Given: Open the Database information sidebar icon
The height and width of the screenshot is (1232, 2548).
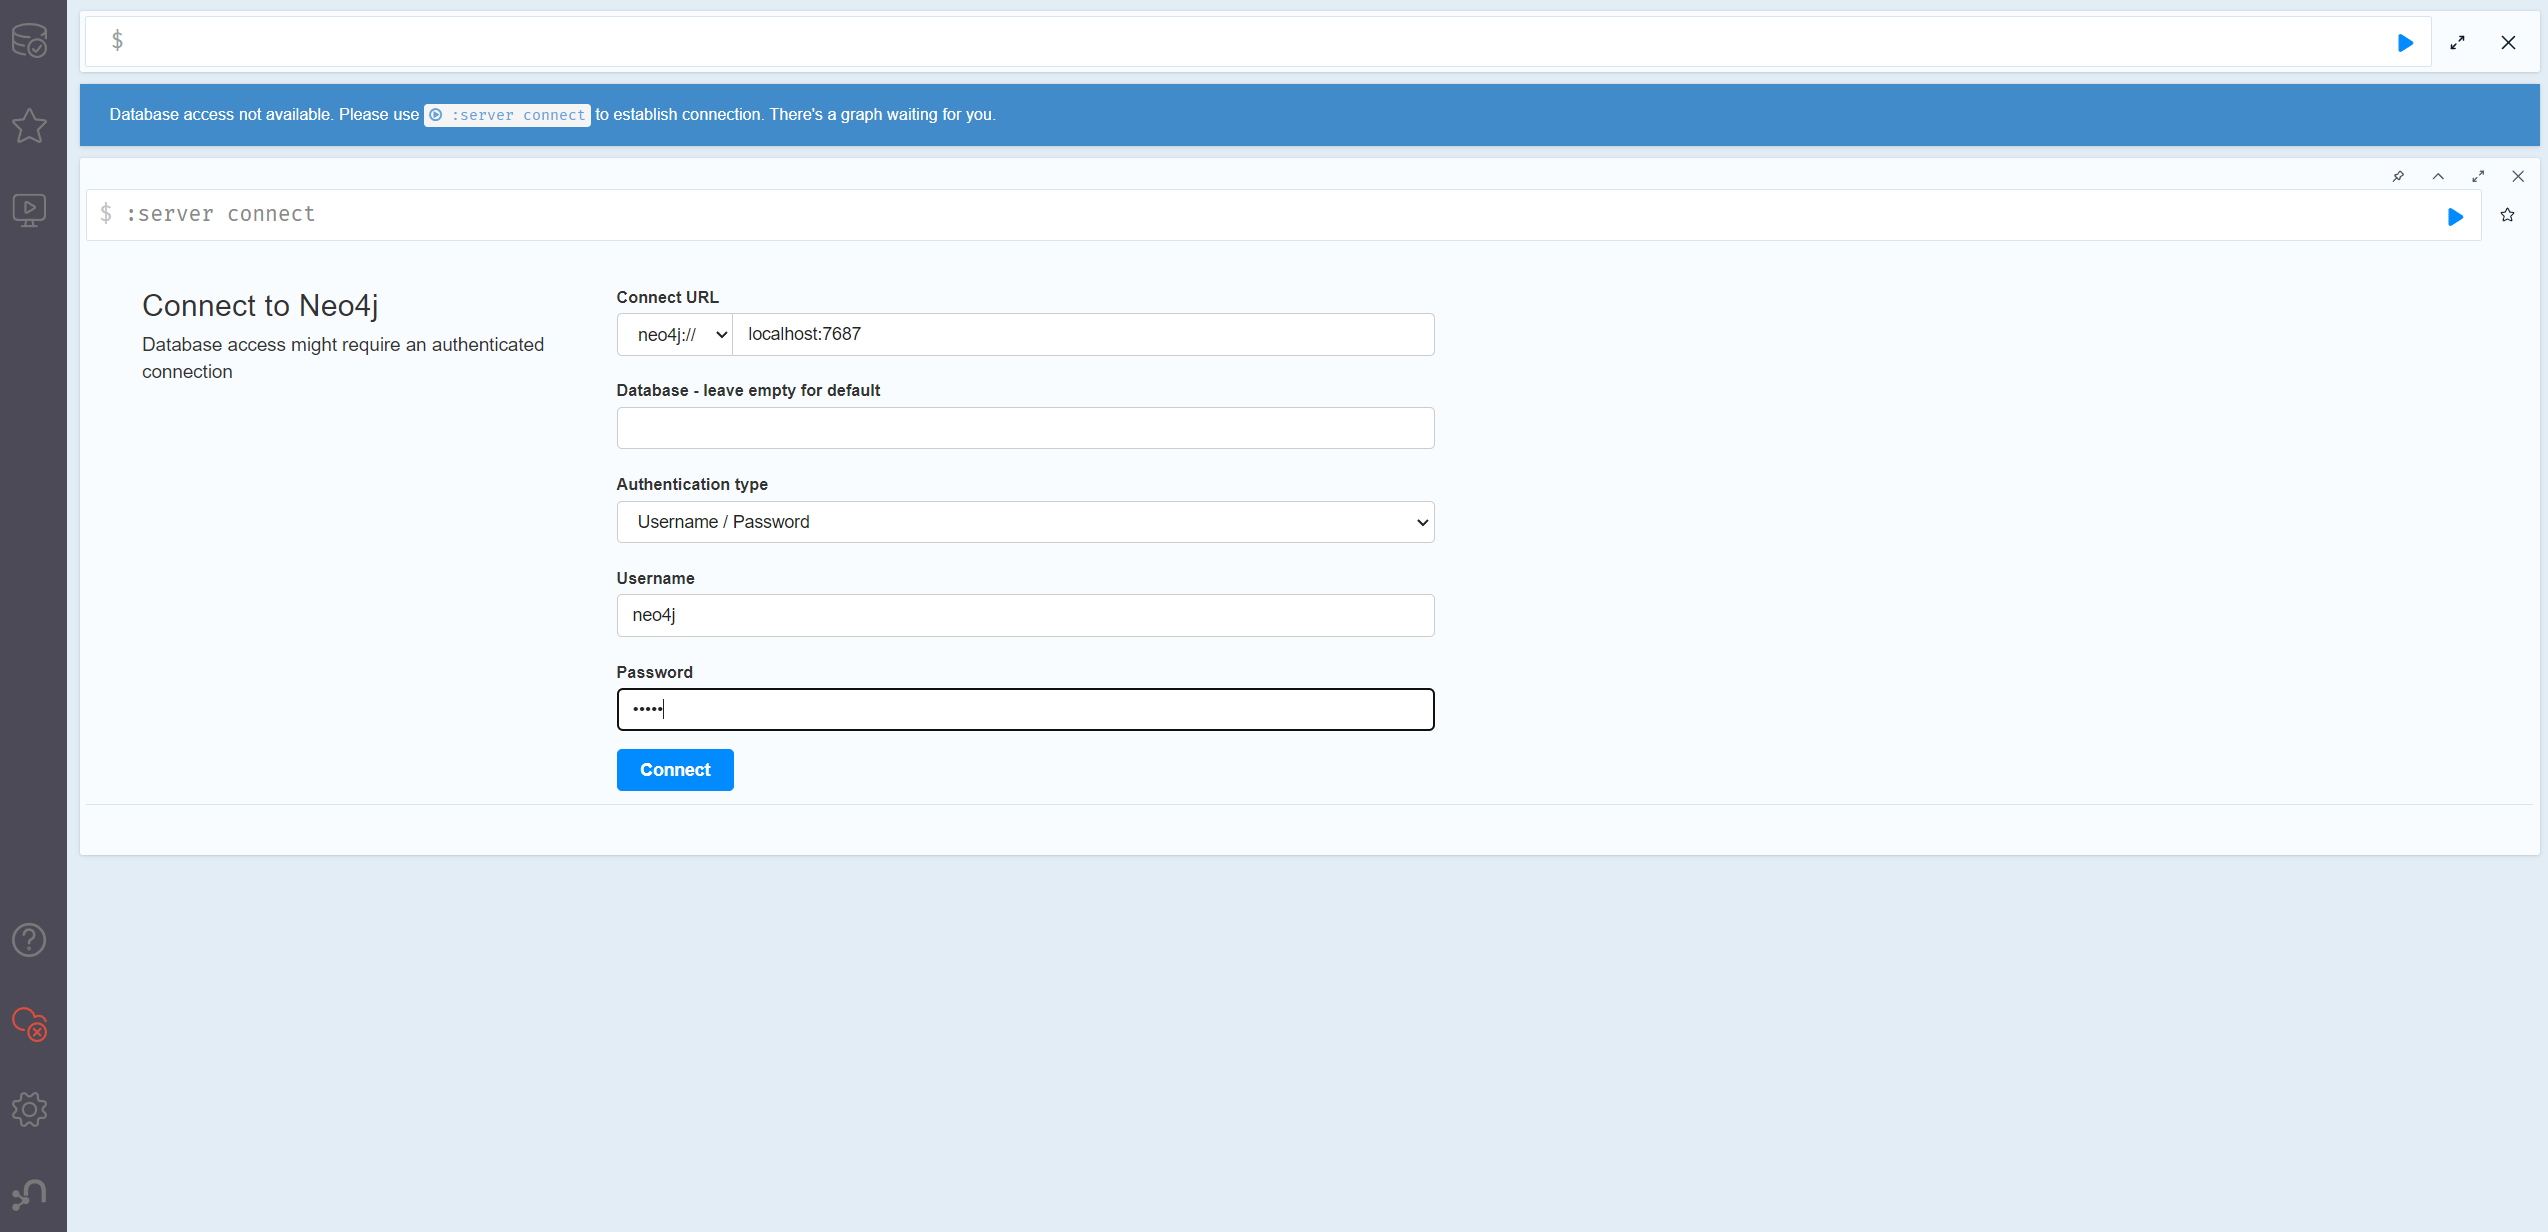Looking at the screenshot, I should coord(30,41).
